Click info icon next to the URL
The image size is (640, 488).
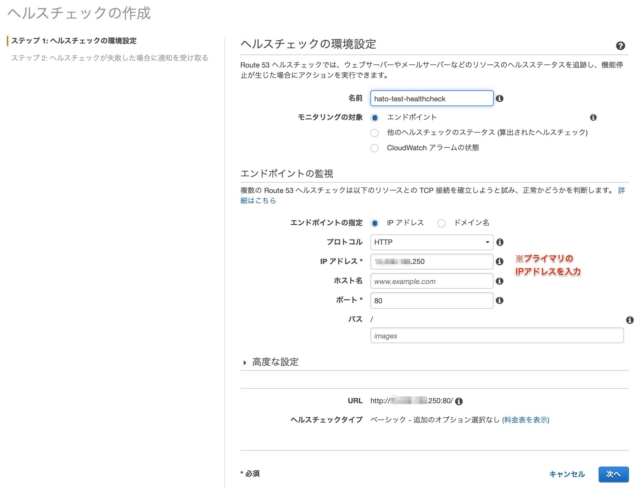tap(459, 401)
